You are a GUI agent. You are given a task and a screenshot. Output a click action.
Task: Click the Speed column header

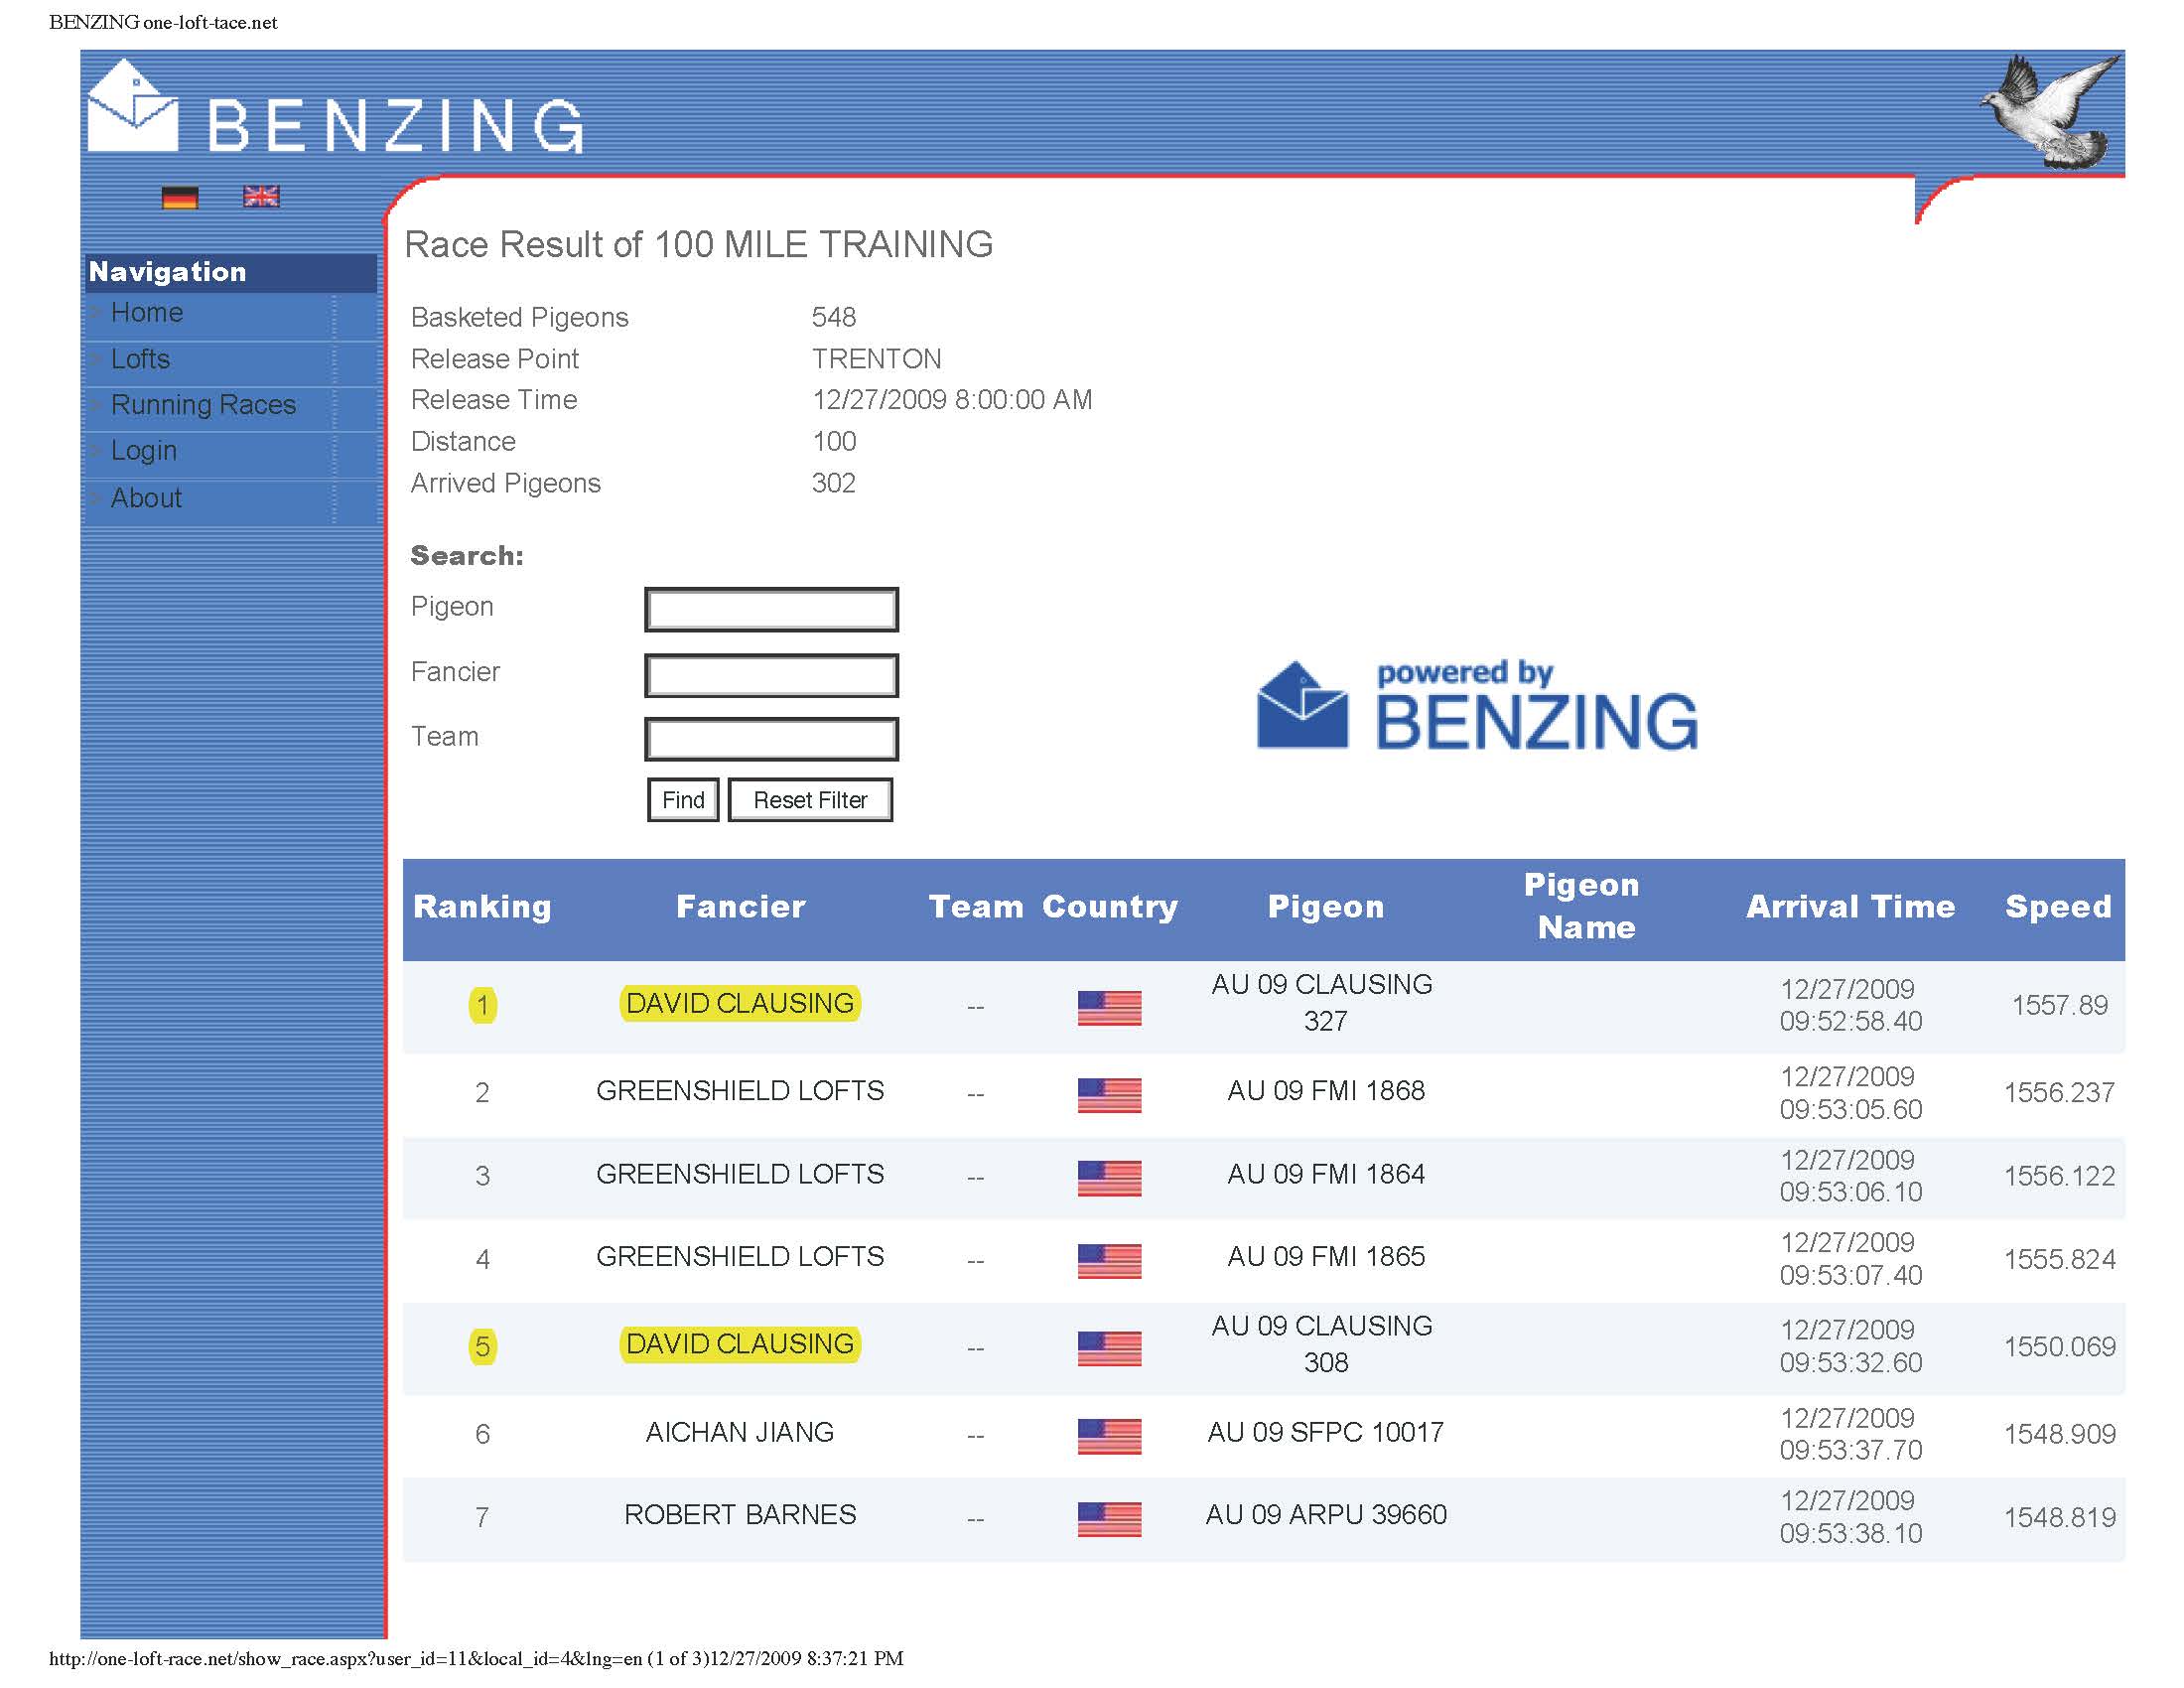pos(2058,907)
